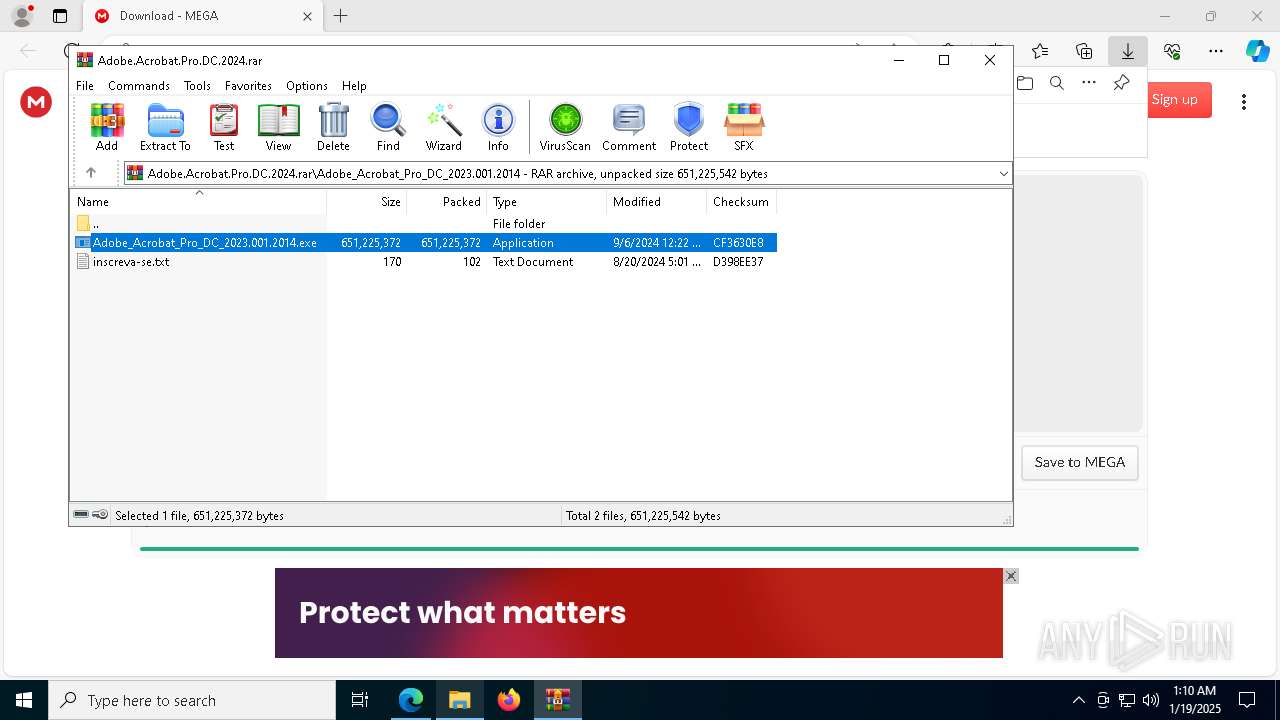The image size is (1280, 720).
Task: Click the Protect what matters banner
Action: coord(638,613)
